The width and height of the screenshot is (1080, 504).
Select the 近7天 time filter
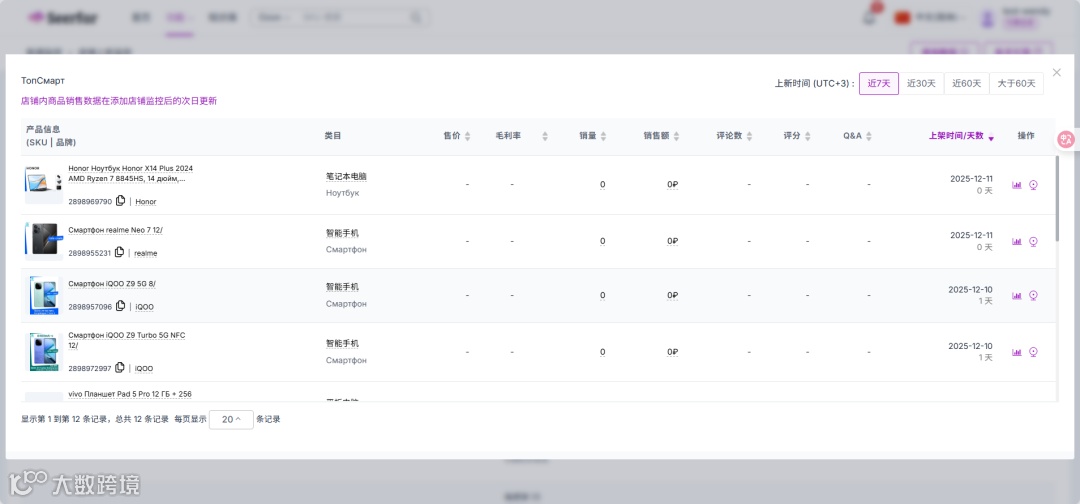879,83
